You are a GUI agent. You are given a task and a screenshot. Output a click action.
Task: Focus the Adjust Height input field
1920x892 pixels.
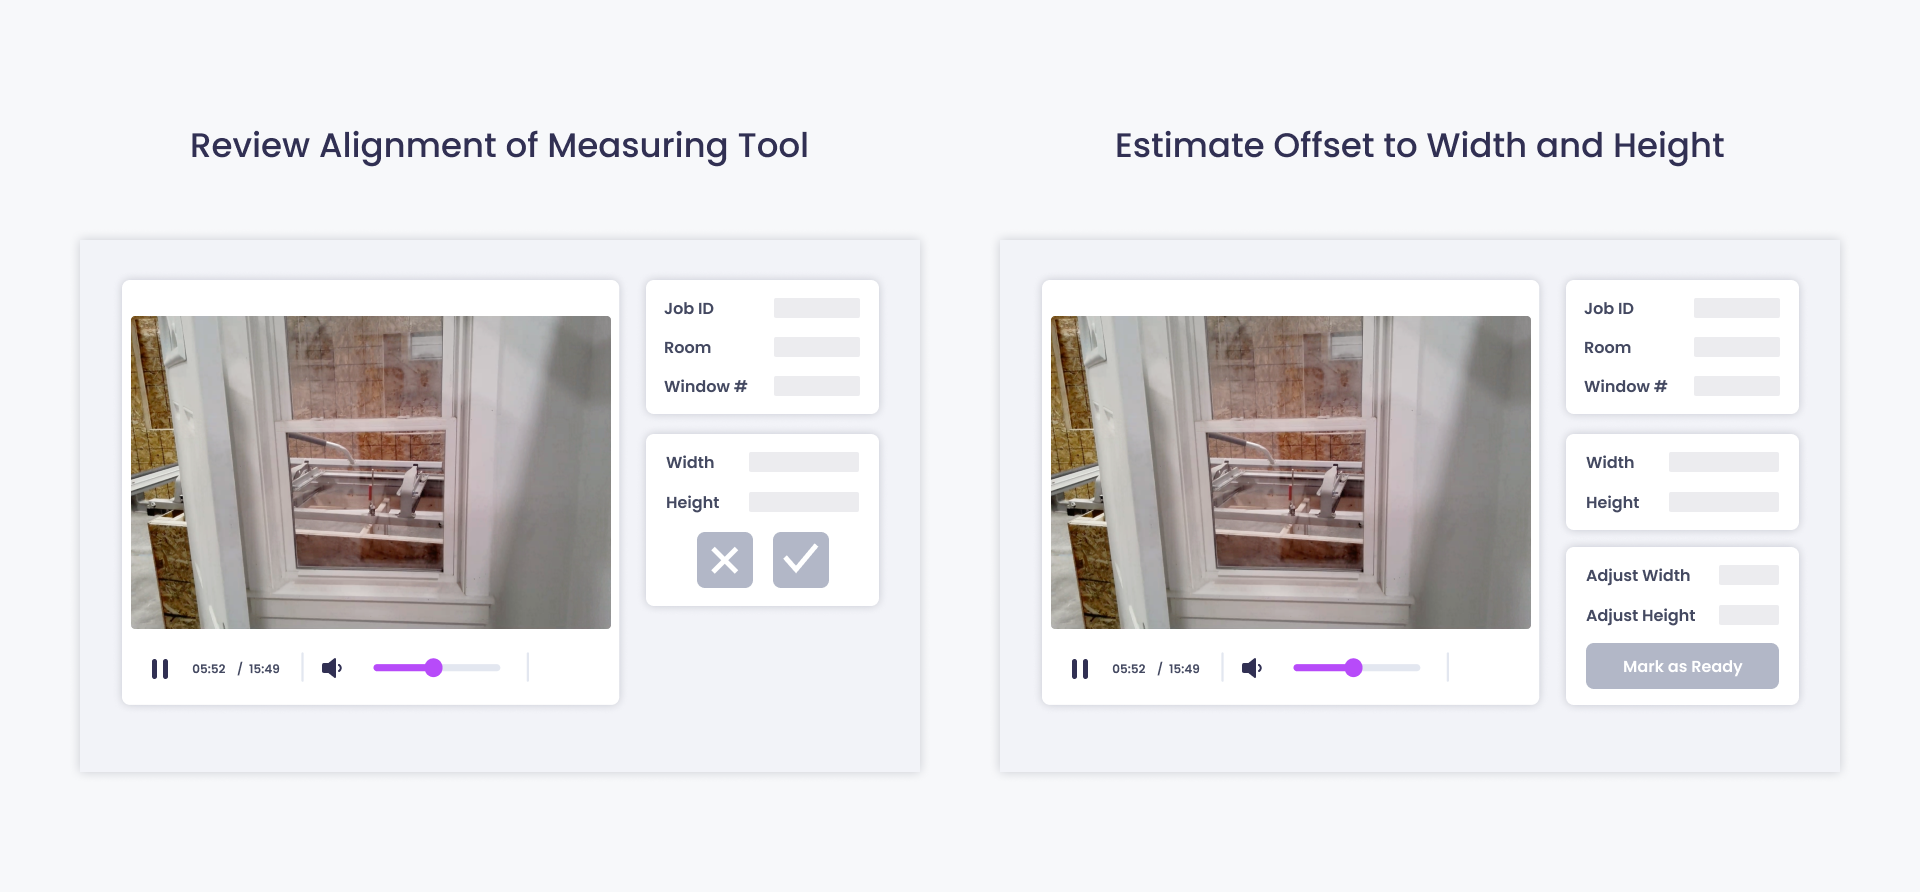(x=1748, y=615)
